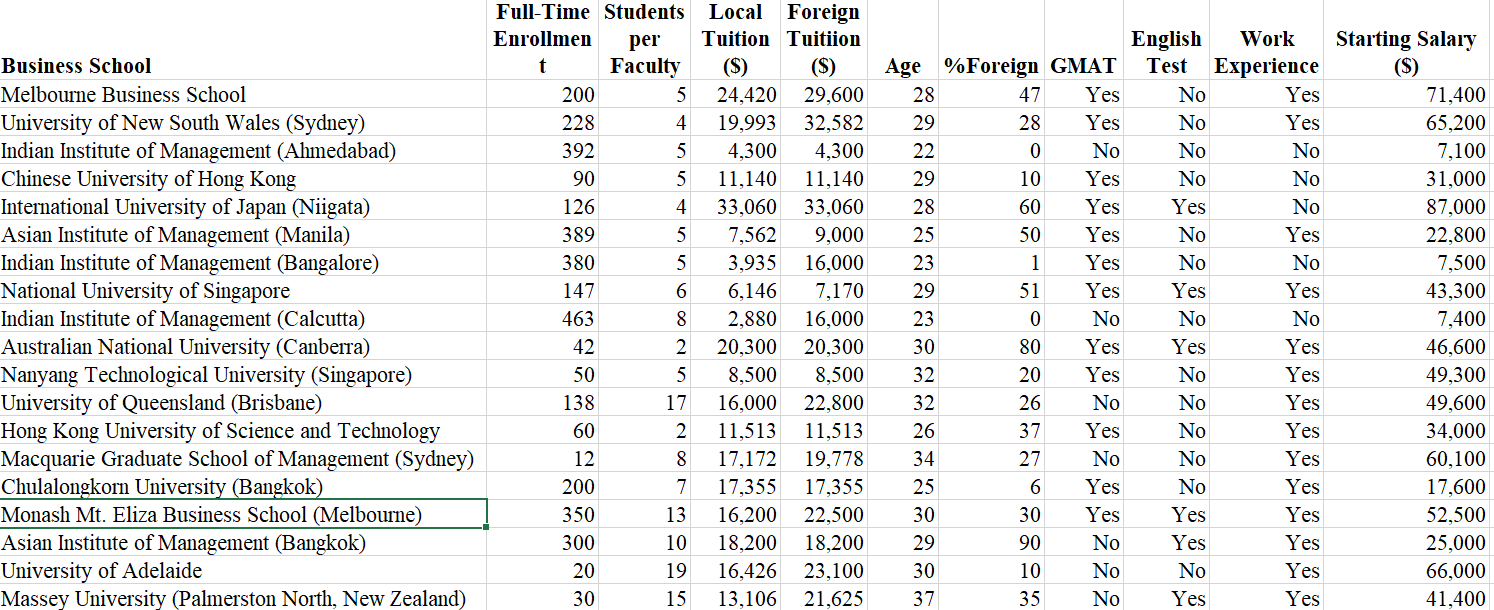The height and width of the screenshot is (610, 1494).
Task: Click enrollment value 350 for Monash
Action: 543,515
